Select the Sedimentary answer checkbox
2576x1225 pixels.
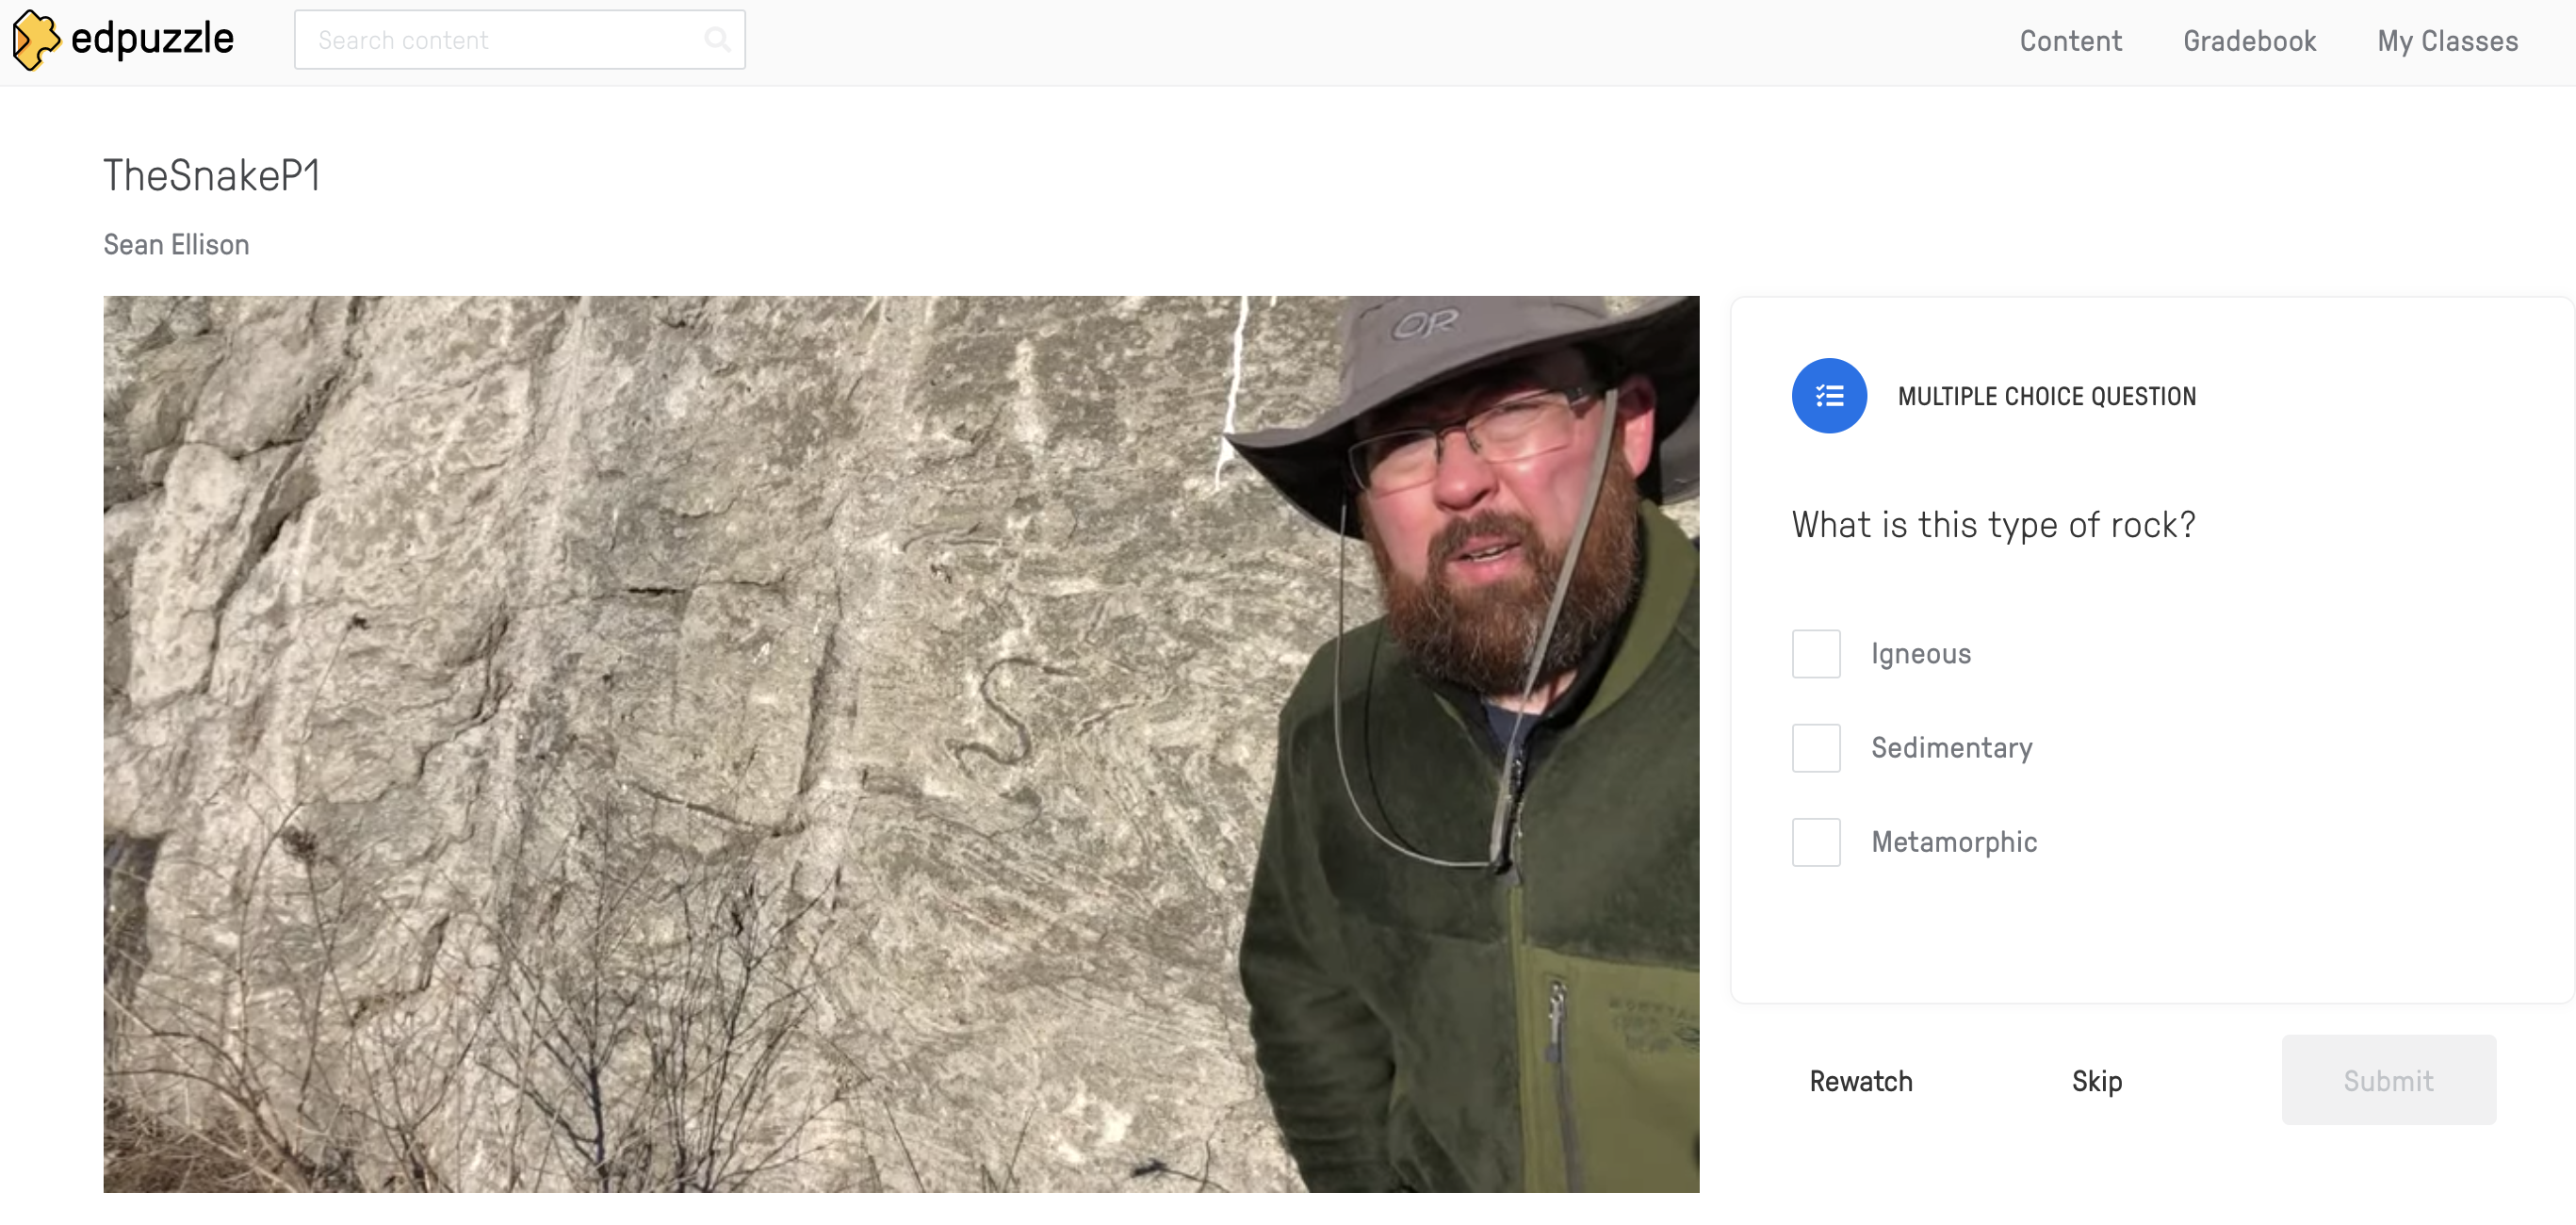1815,748
